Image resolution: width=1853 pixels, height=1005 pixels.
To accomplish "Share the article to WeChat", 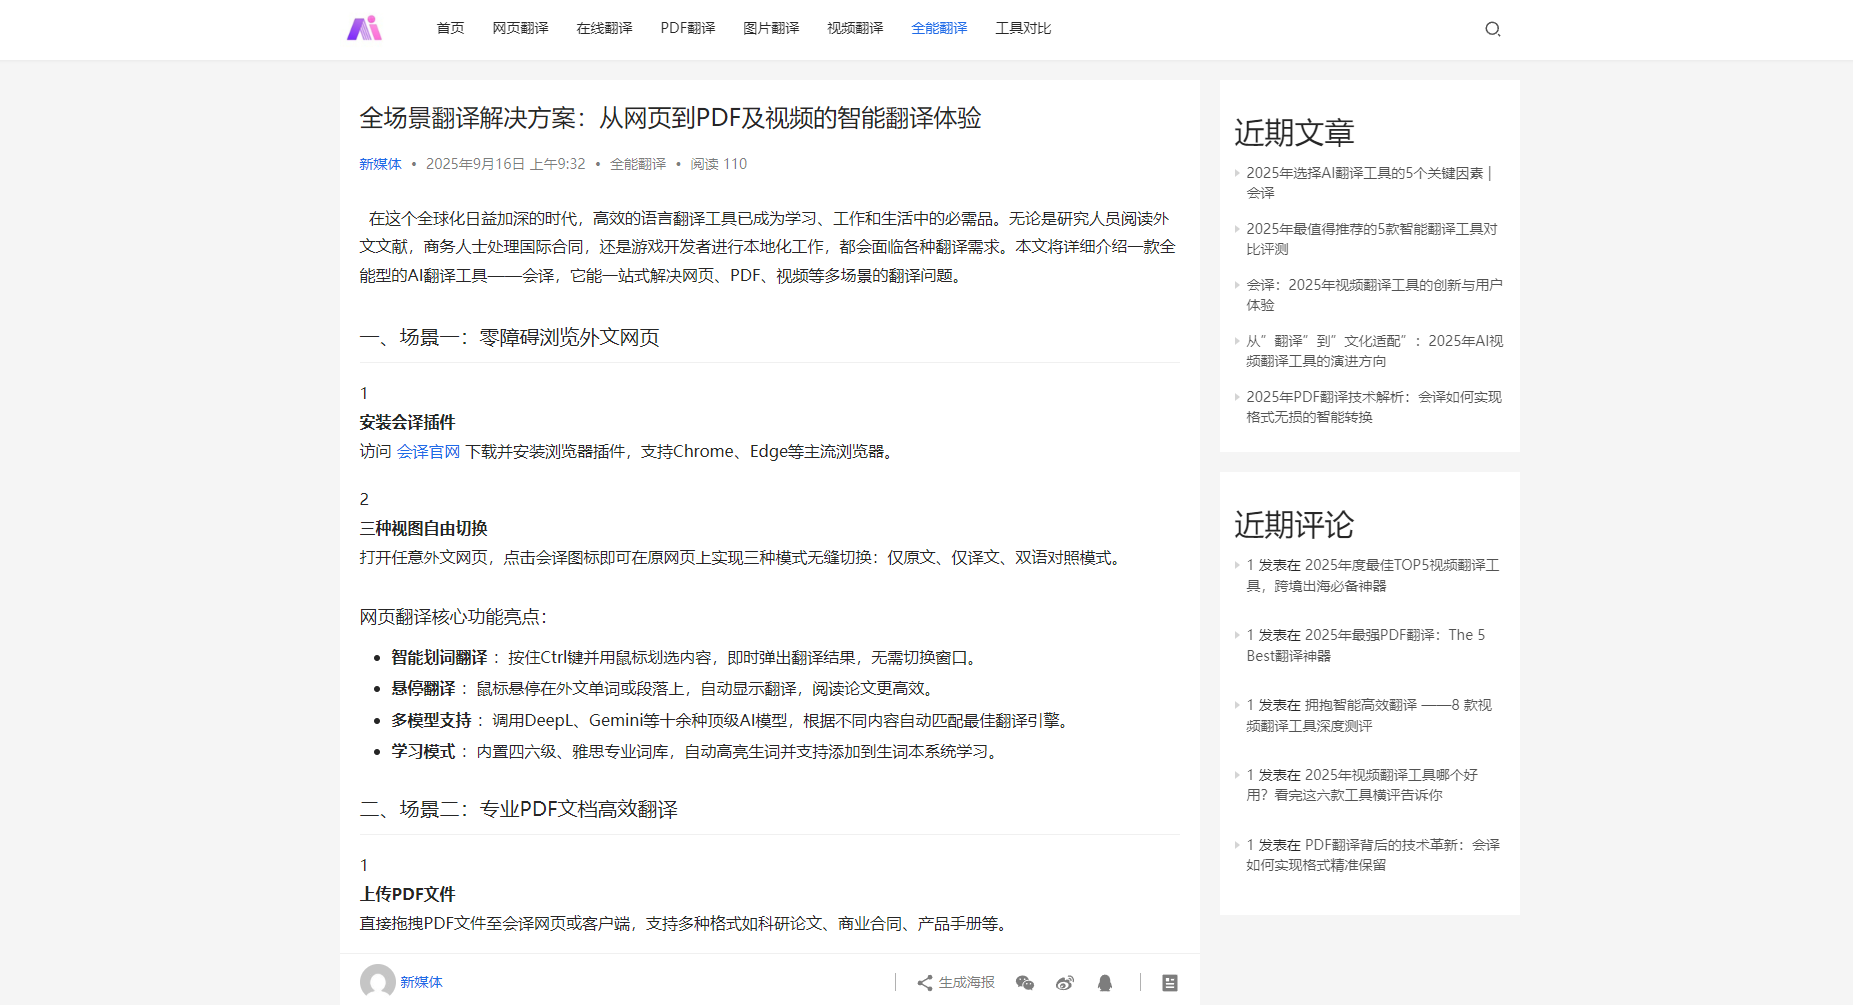I will (x=1025, y=982).
